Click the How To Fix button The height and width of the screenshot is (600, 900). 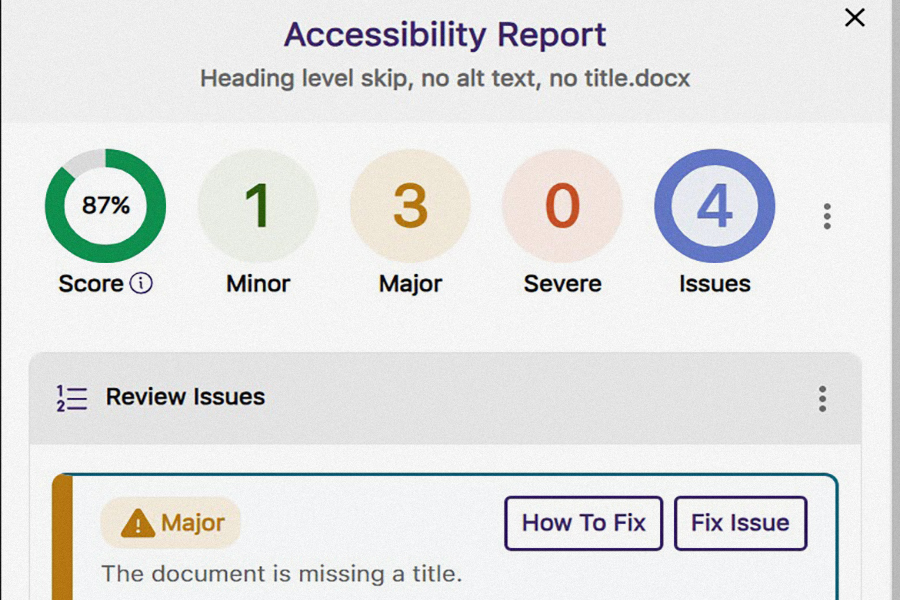[583, 522]
